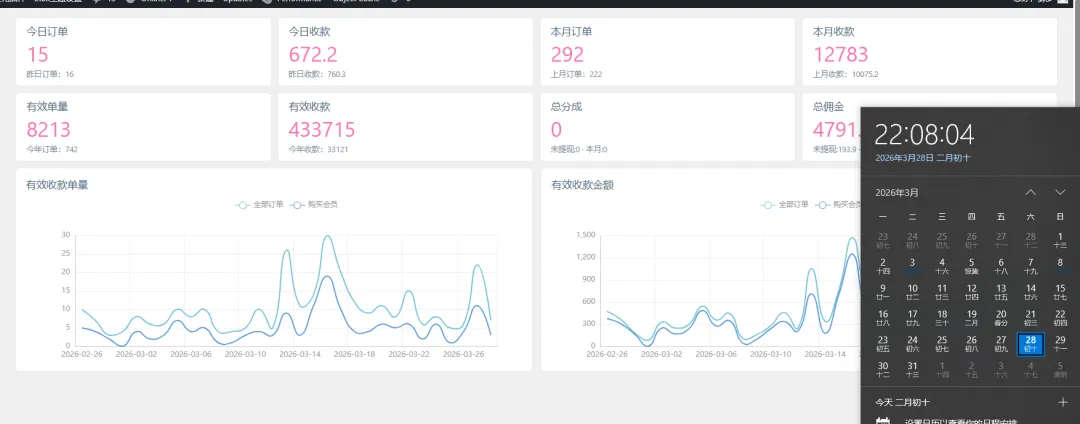1080x424 pixels.
Task: Click the text 未提现:0 - 本月:0
Action: 579,149
